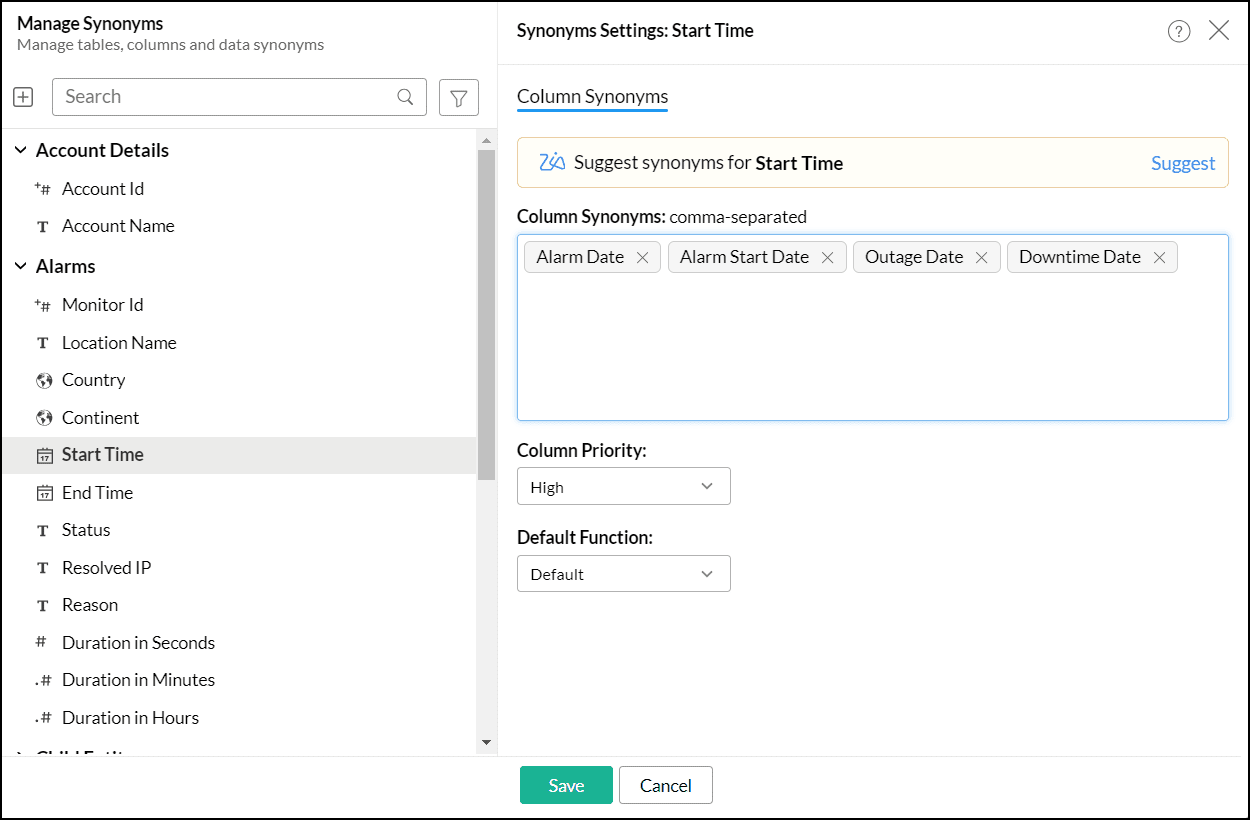
Task: Collapse the Alarms table group
Action: click(21, 267)
